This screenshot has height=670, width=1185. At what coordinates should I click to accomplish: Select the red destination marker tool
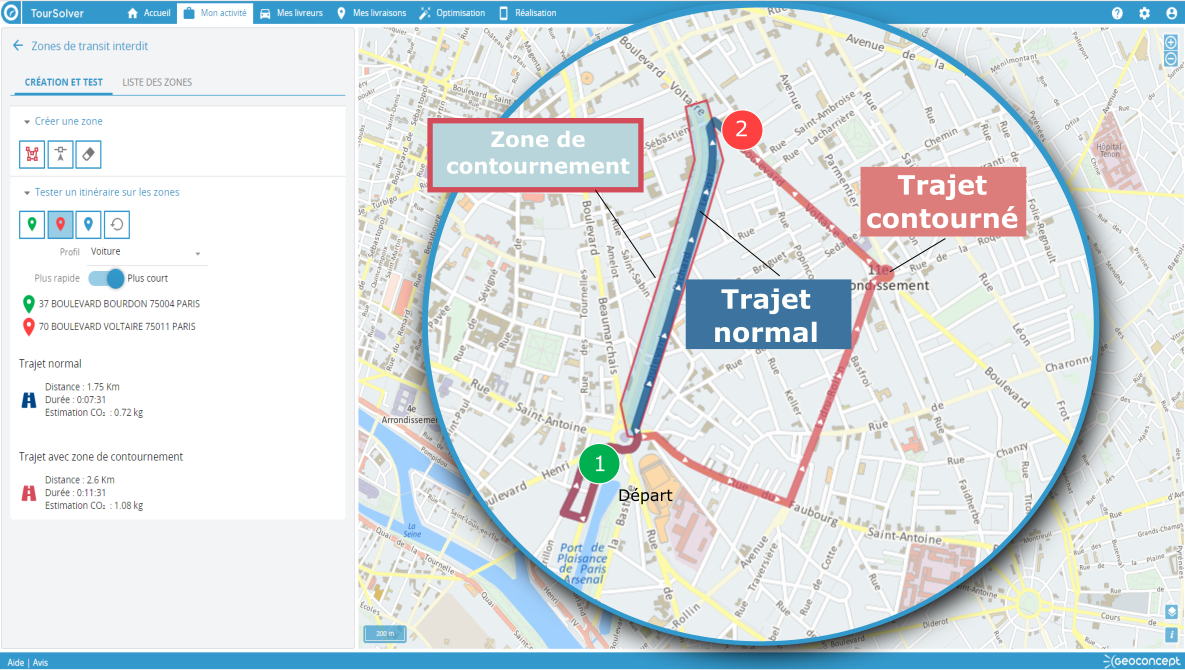pyautogui.click(x=60, y=224)
